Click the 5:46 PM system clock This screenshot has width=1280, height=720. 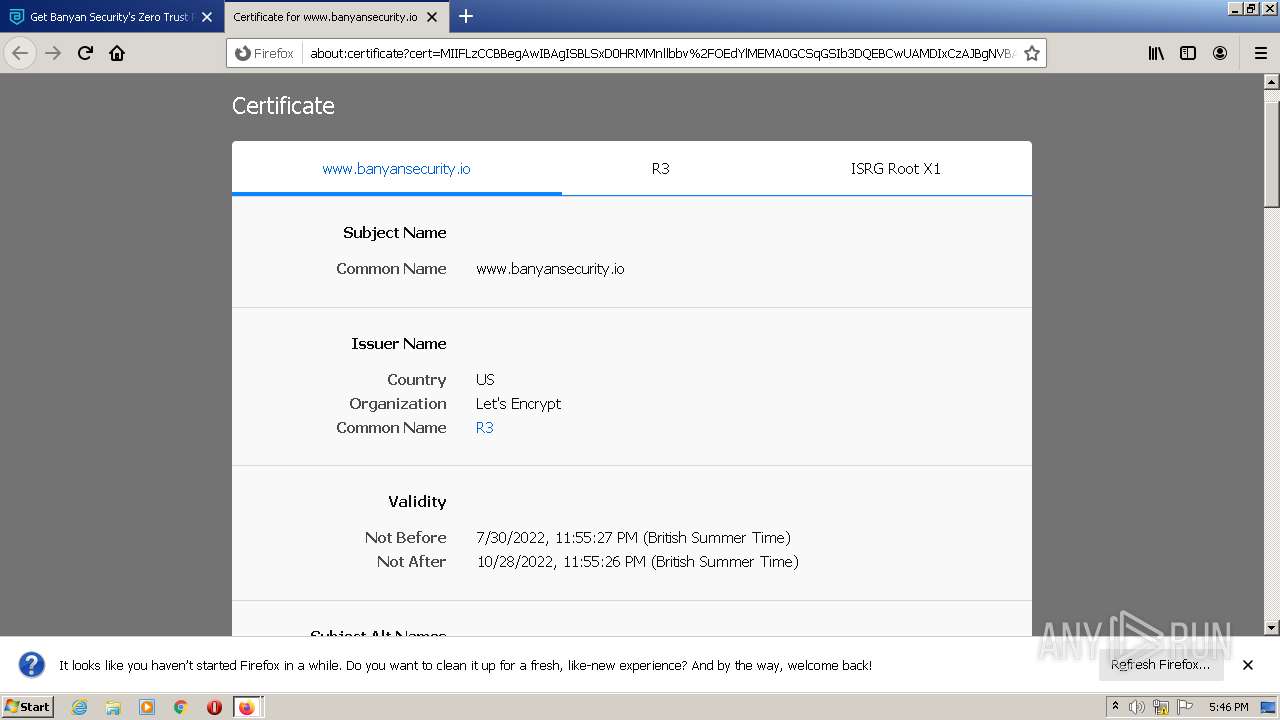click(x=1228, y=707)
